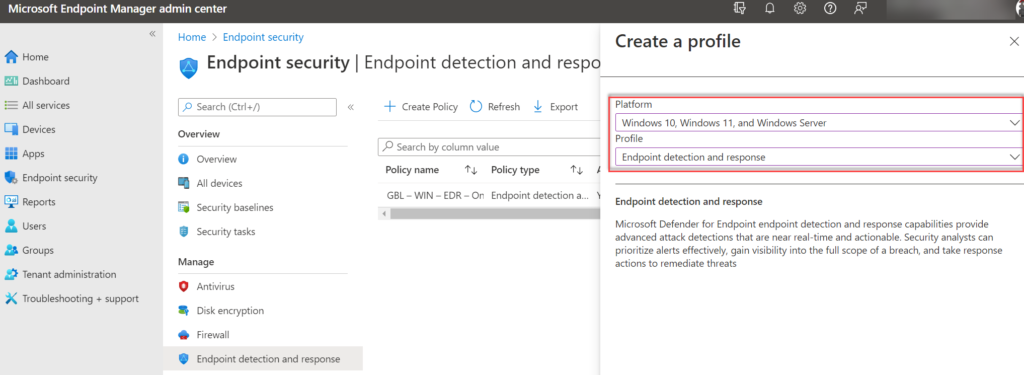Click the Export button
Viewport: 1024px width, 375px height.
(555, 106)
